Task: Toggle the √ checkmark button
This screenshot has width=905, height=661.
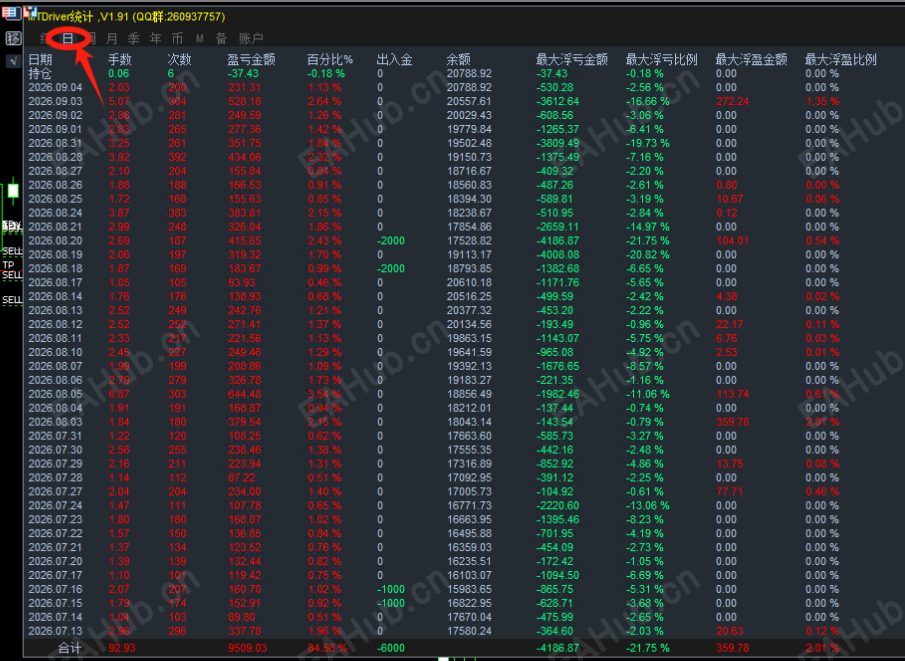Action: (13, 61)
